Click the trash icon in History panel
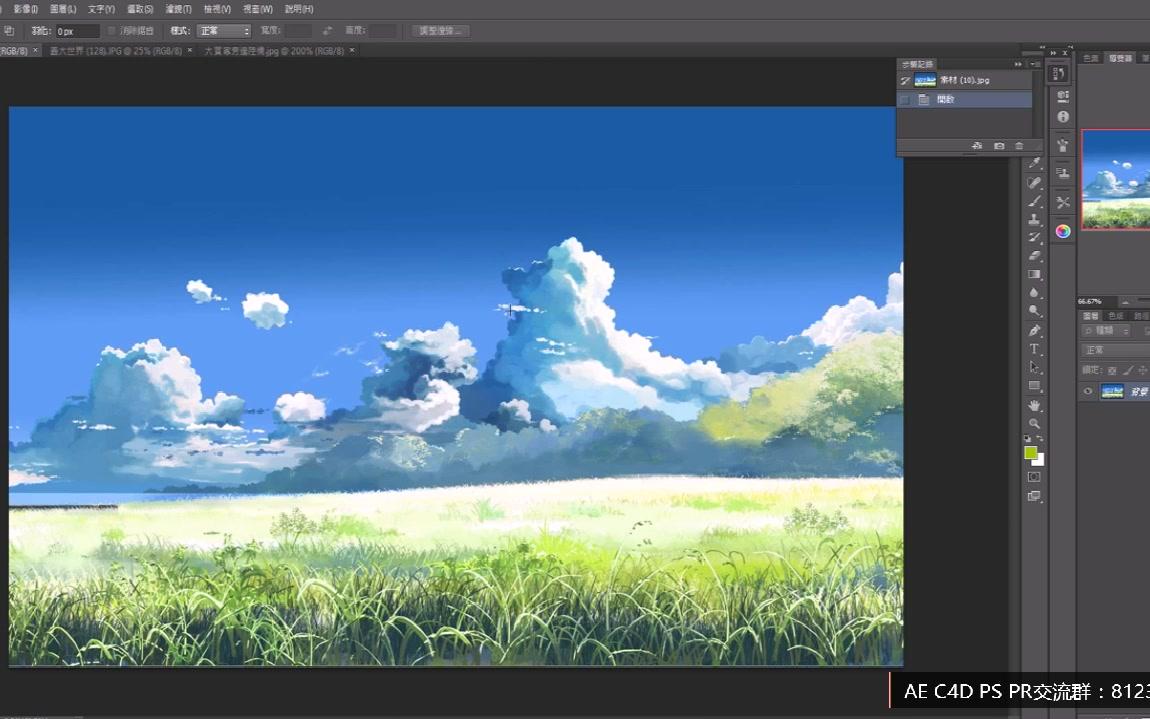 point(1020,146)
